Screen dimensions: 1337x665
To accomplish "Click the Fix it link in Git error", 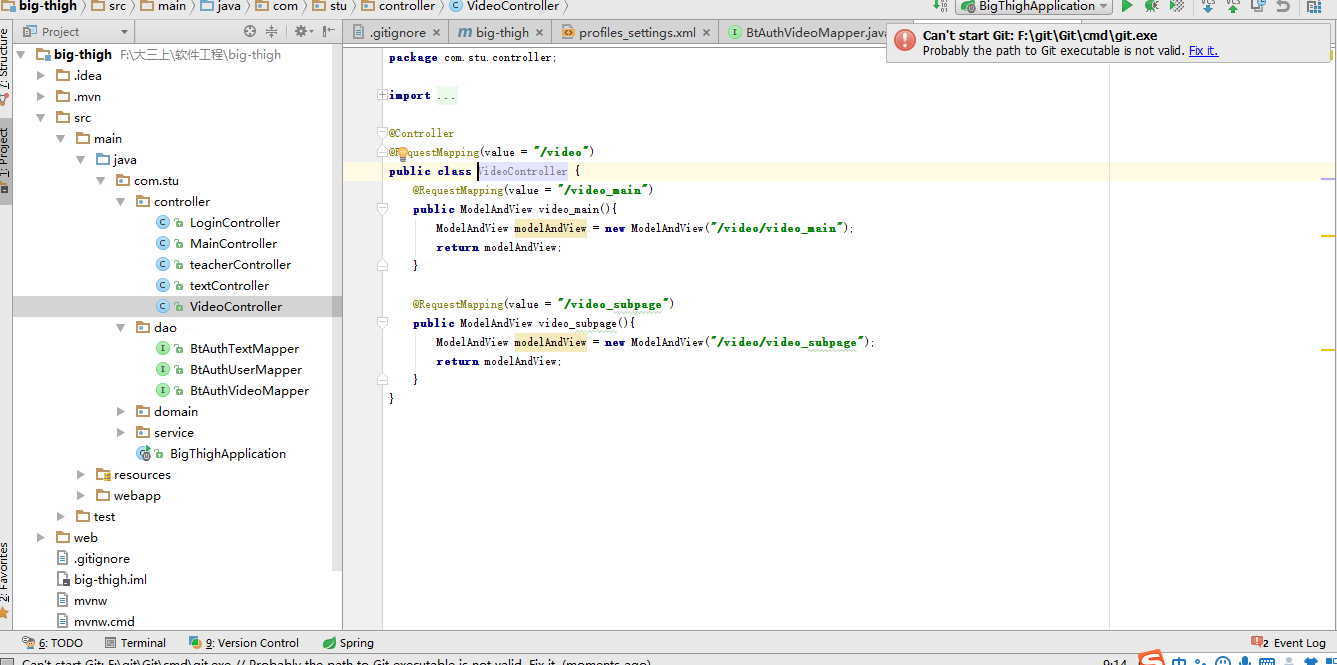I will (1203, 51).
